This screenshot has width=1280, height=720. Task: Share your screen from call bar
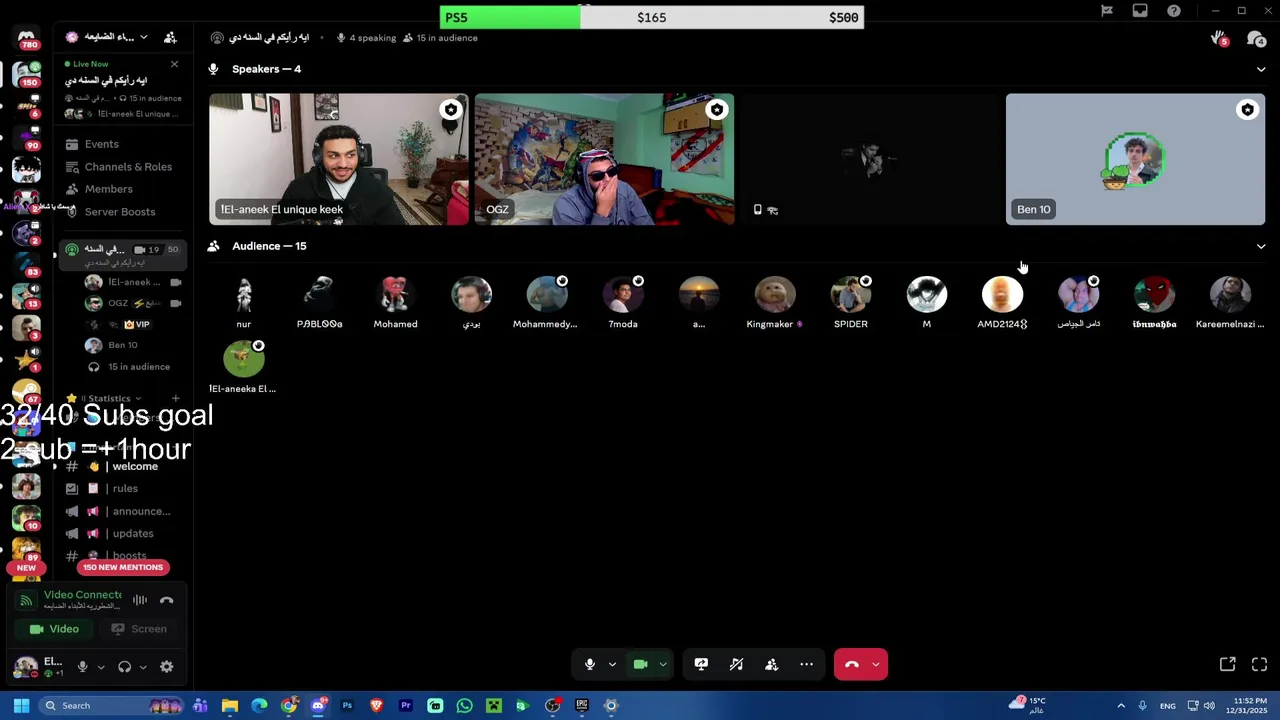coord(701,664)
